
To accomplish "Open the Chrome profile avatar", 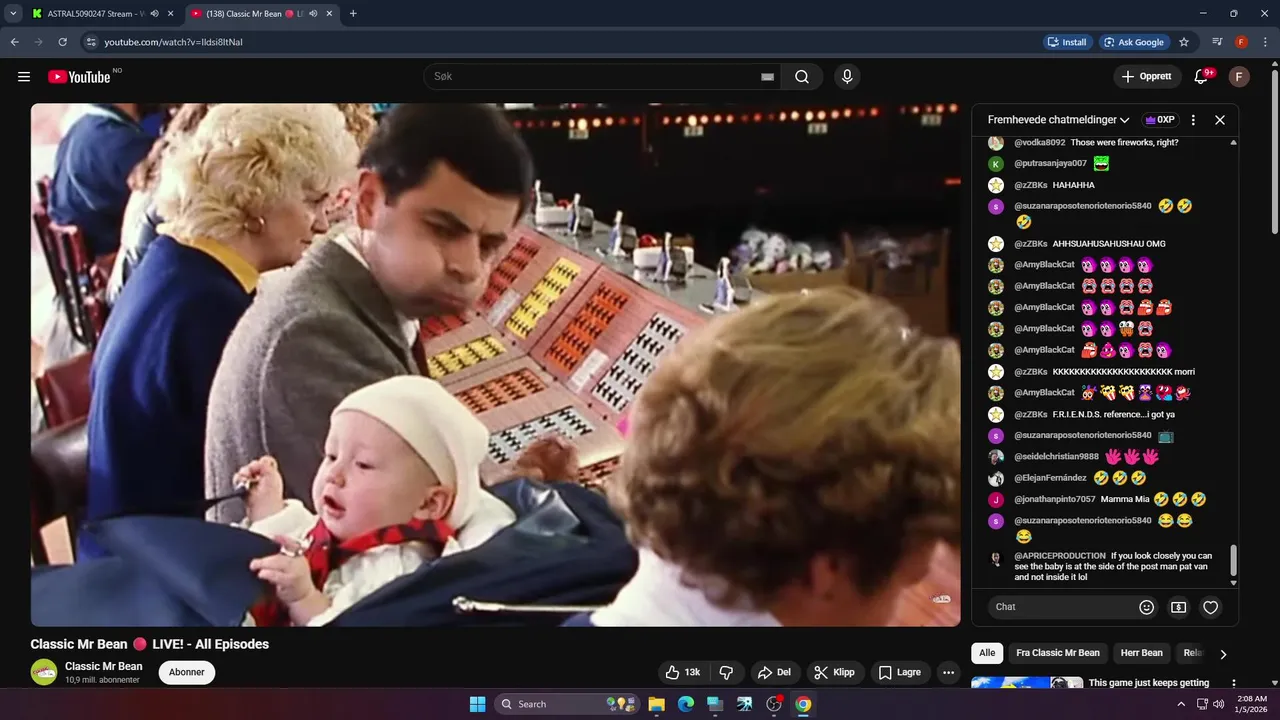I will click(x=1241, y=42).
